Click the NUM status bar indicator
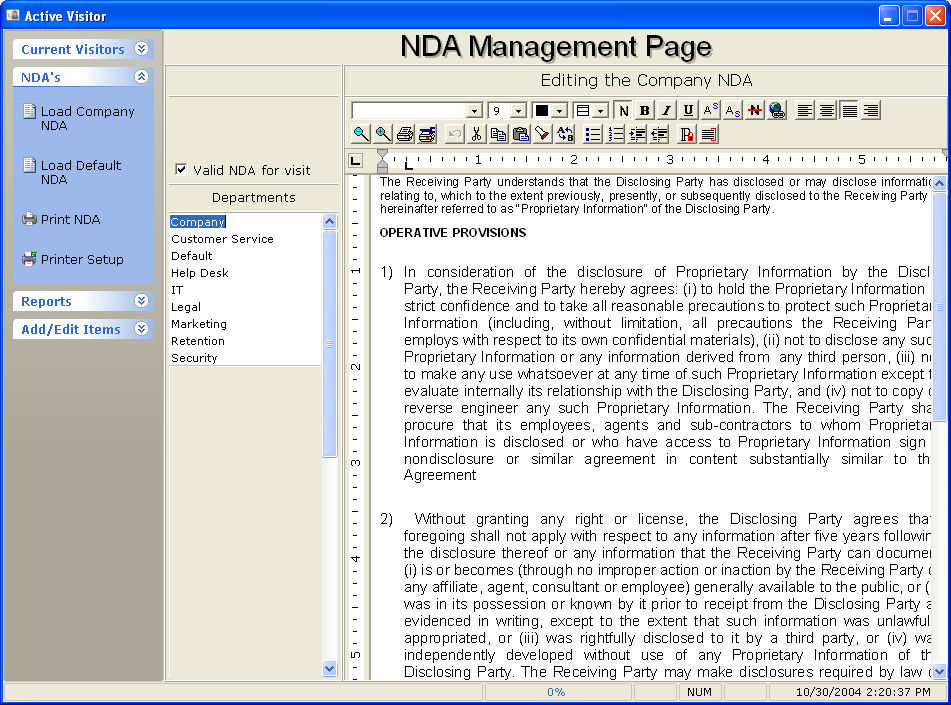This screenshot has width=951, height=705. [699, 692]
